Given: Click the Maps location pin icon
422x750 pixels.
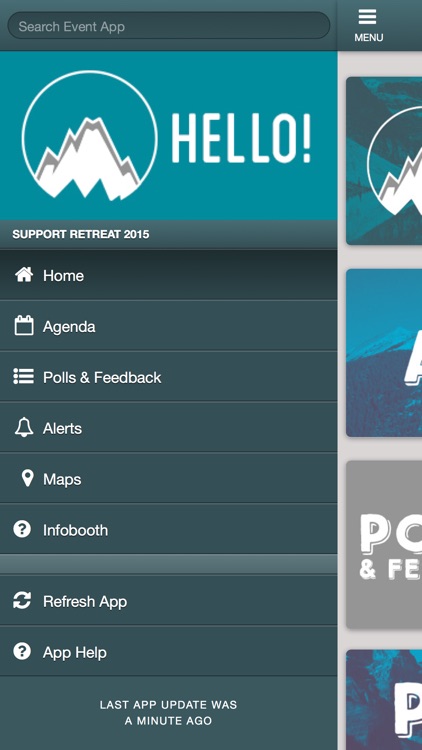Looking at the screenshot, I should click(28, 478).
